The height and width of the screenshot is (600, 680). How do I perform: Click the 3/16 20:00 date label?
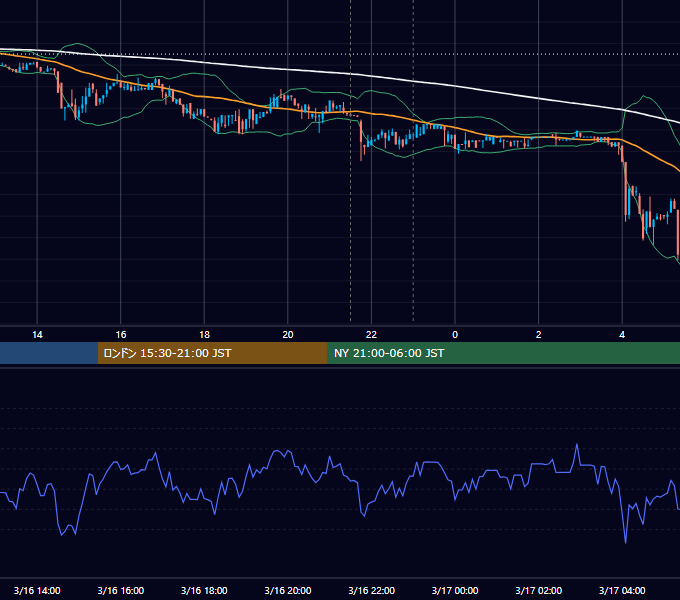tap(288, 590)
